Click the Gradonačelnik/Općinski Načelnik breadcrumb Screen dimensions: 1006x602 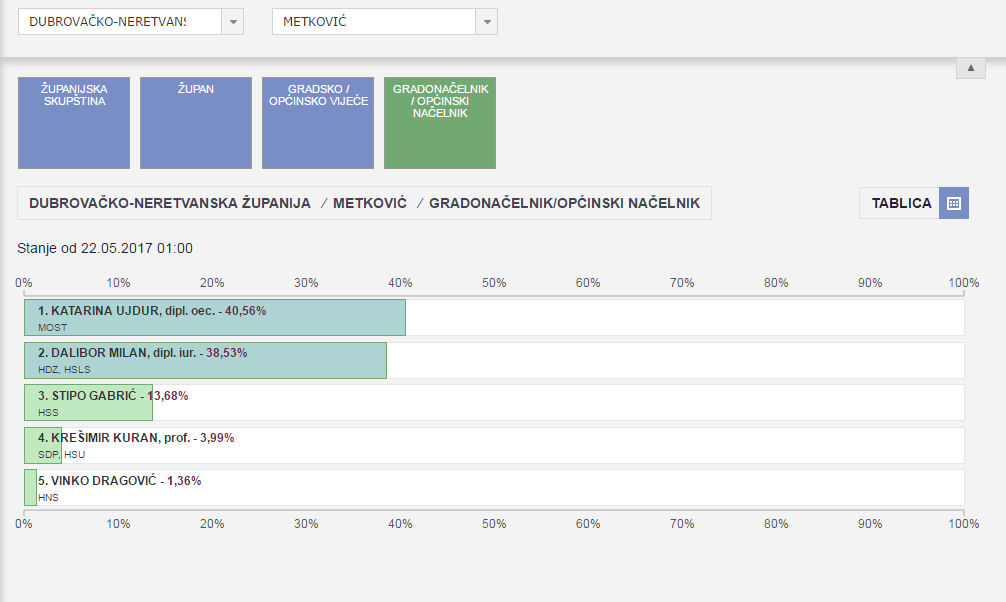pos(564,203)
